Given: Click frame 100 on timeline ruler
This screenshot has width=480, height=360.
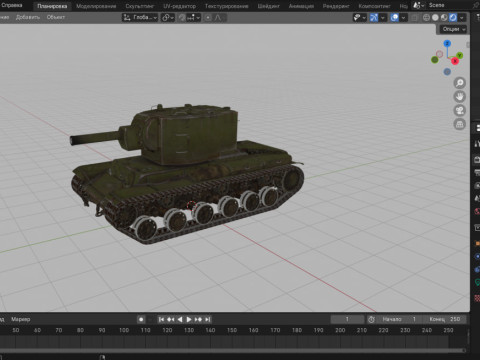Looking at the screenshot, I should 124,330.
